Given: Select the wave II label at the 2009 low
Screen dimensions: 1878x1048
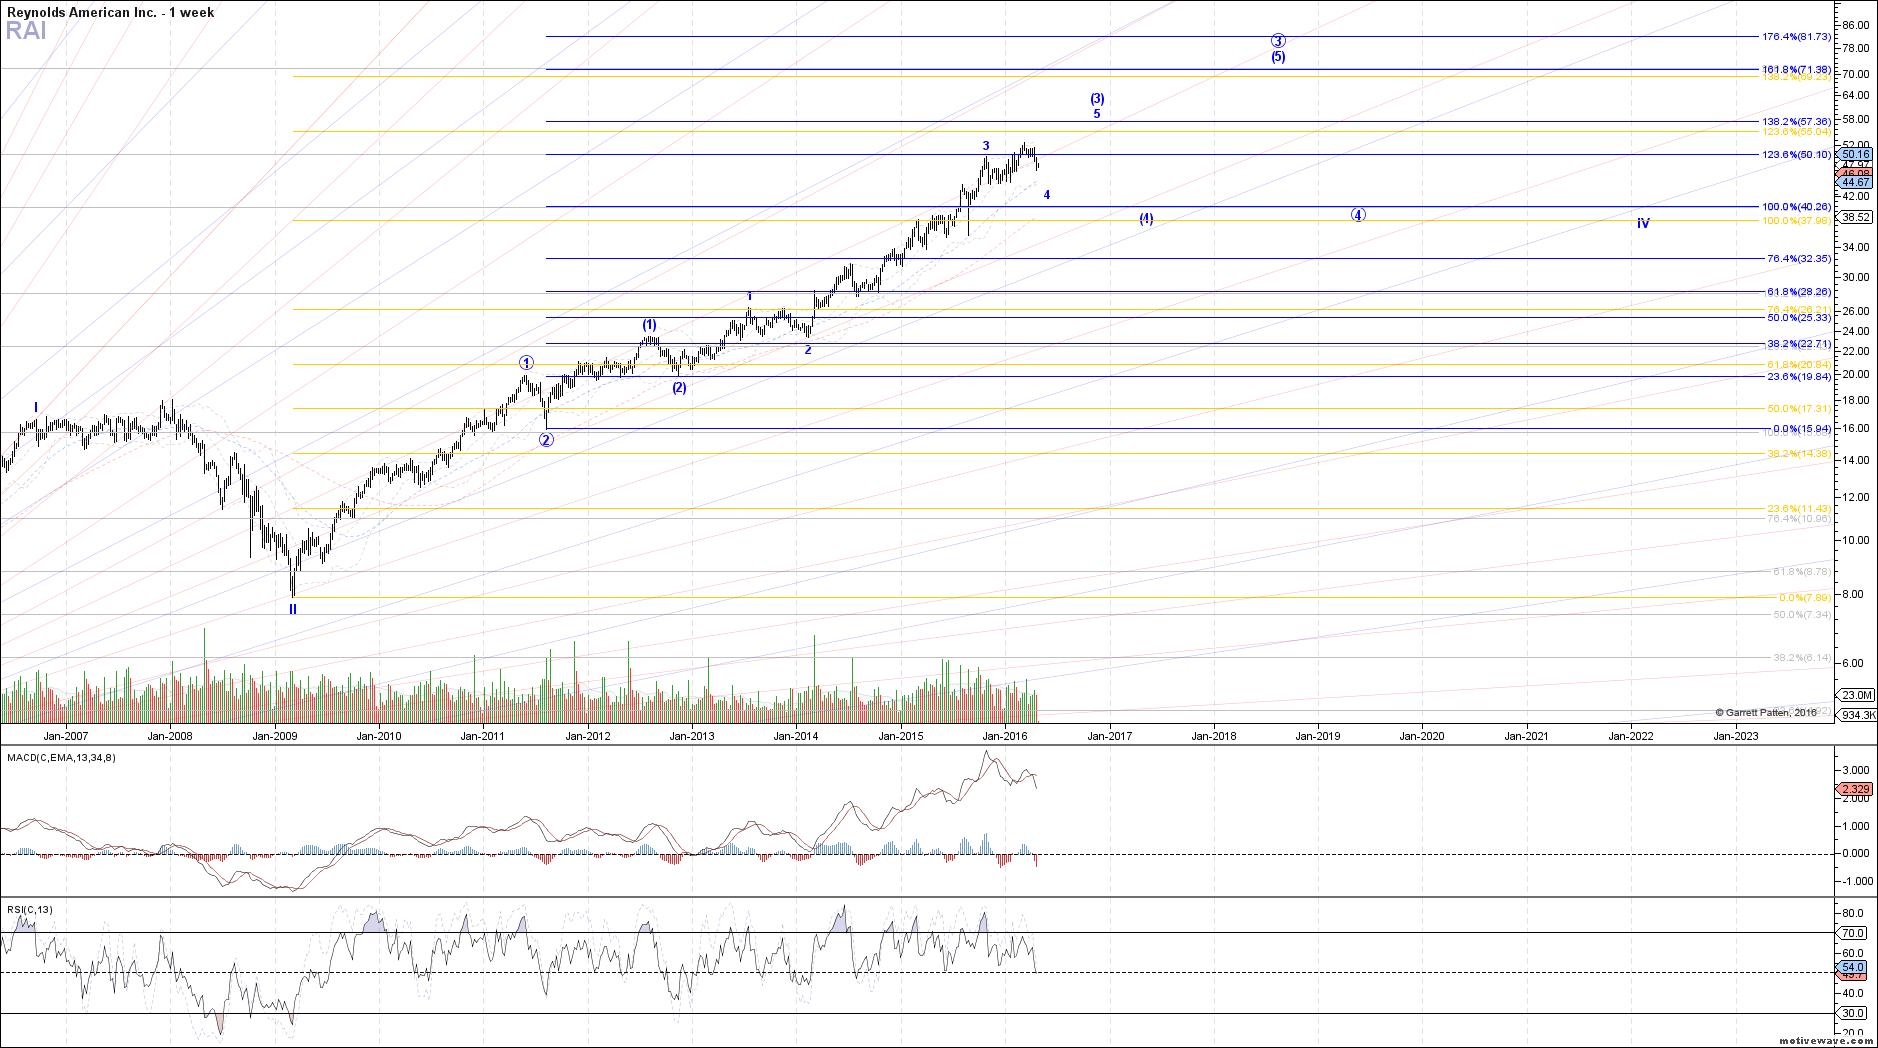Looking at the screenshot, I should coord(293,608).
